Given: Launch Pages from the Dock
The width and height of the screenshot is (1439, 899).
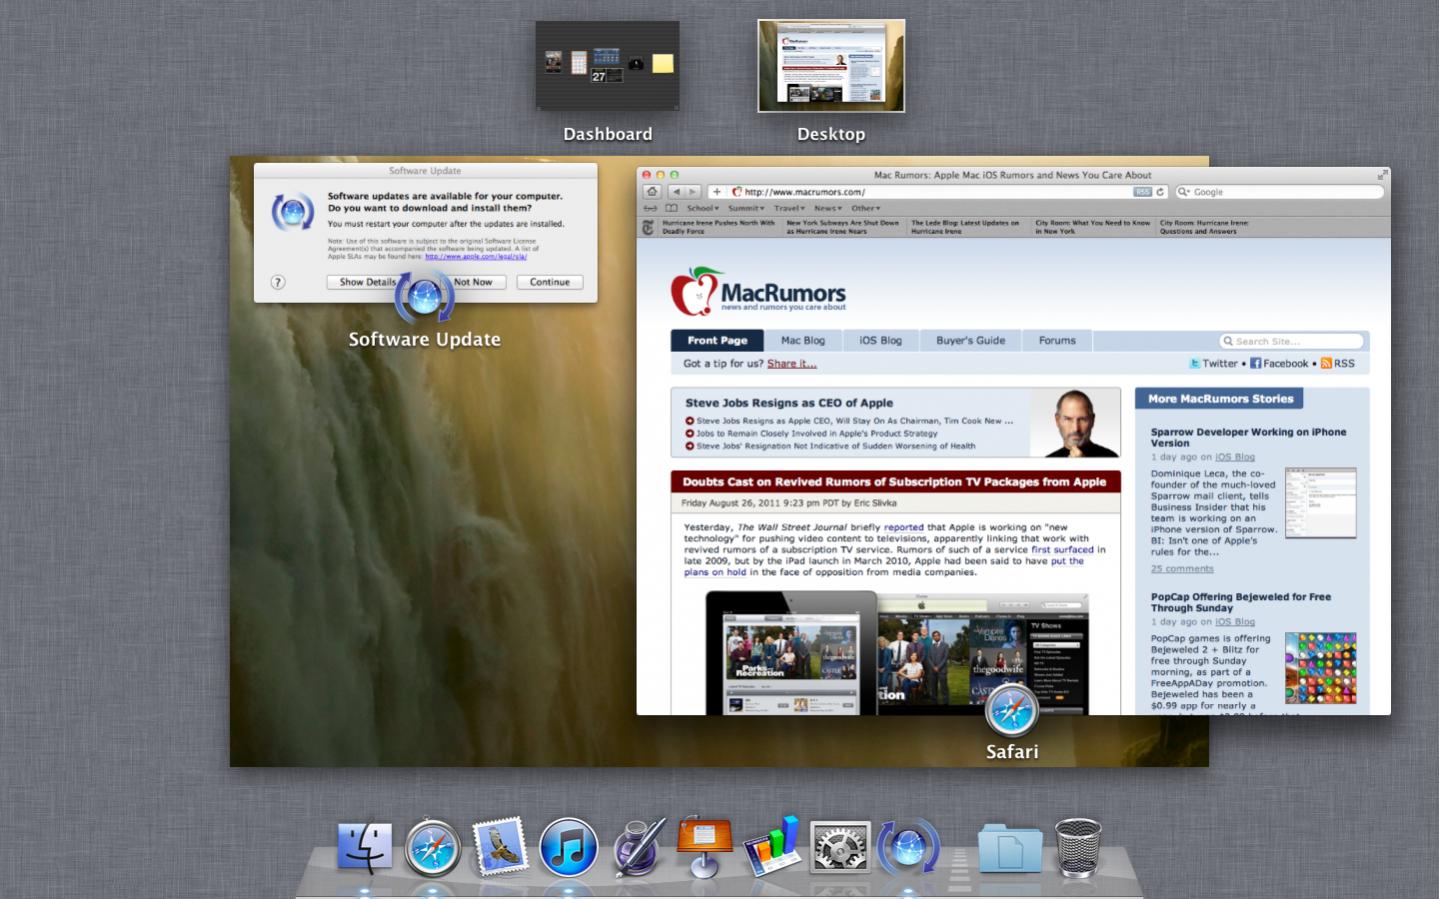Looking at the screenshot, I should (638, 847).
